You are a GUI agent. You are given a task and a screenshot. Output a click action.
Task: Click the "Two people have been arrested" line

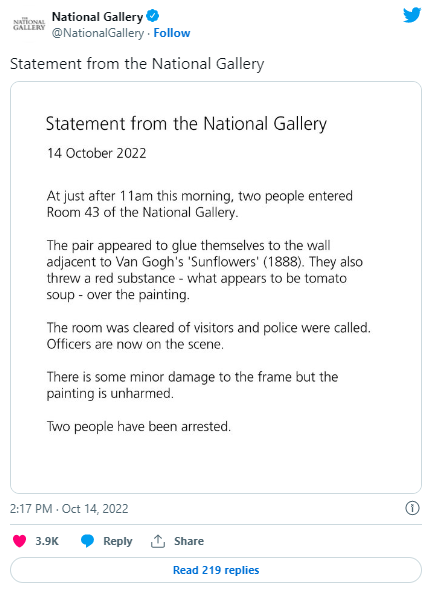[x=139, y=427]
